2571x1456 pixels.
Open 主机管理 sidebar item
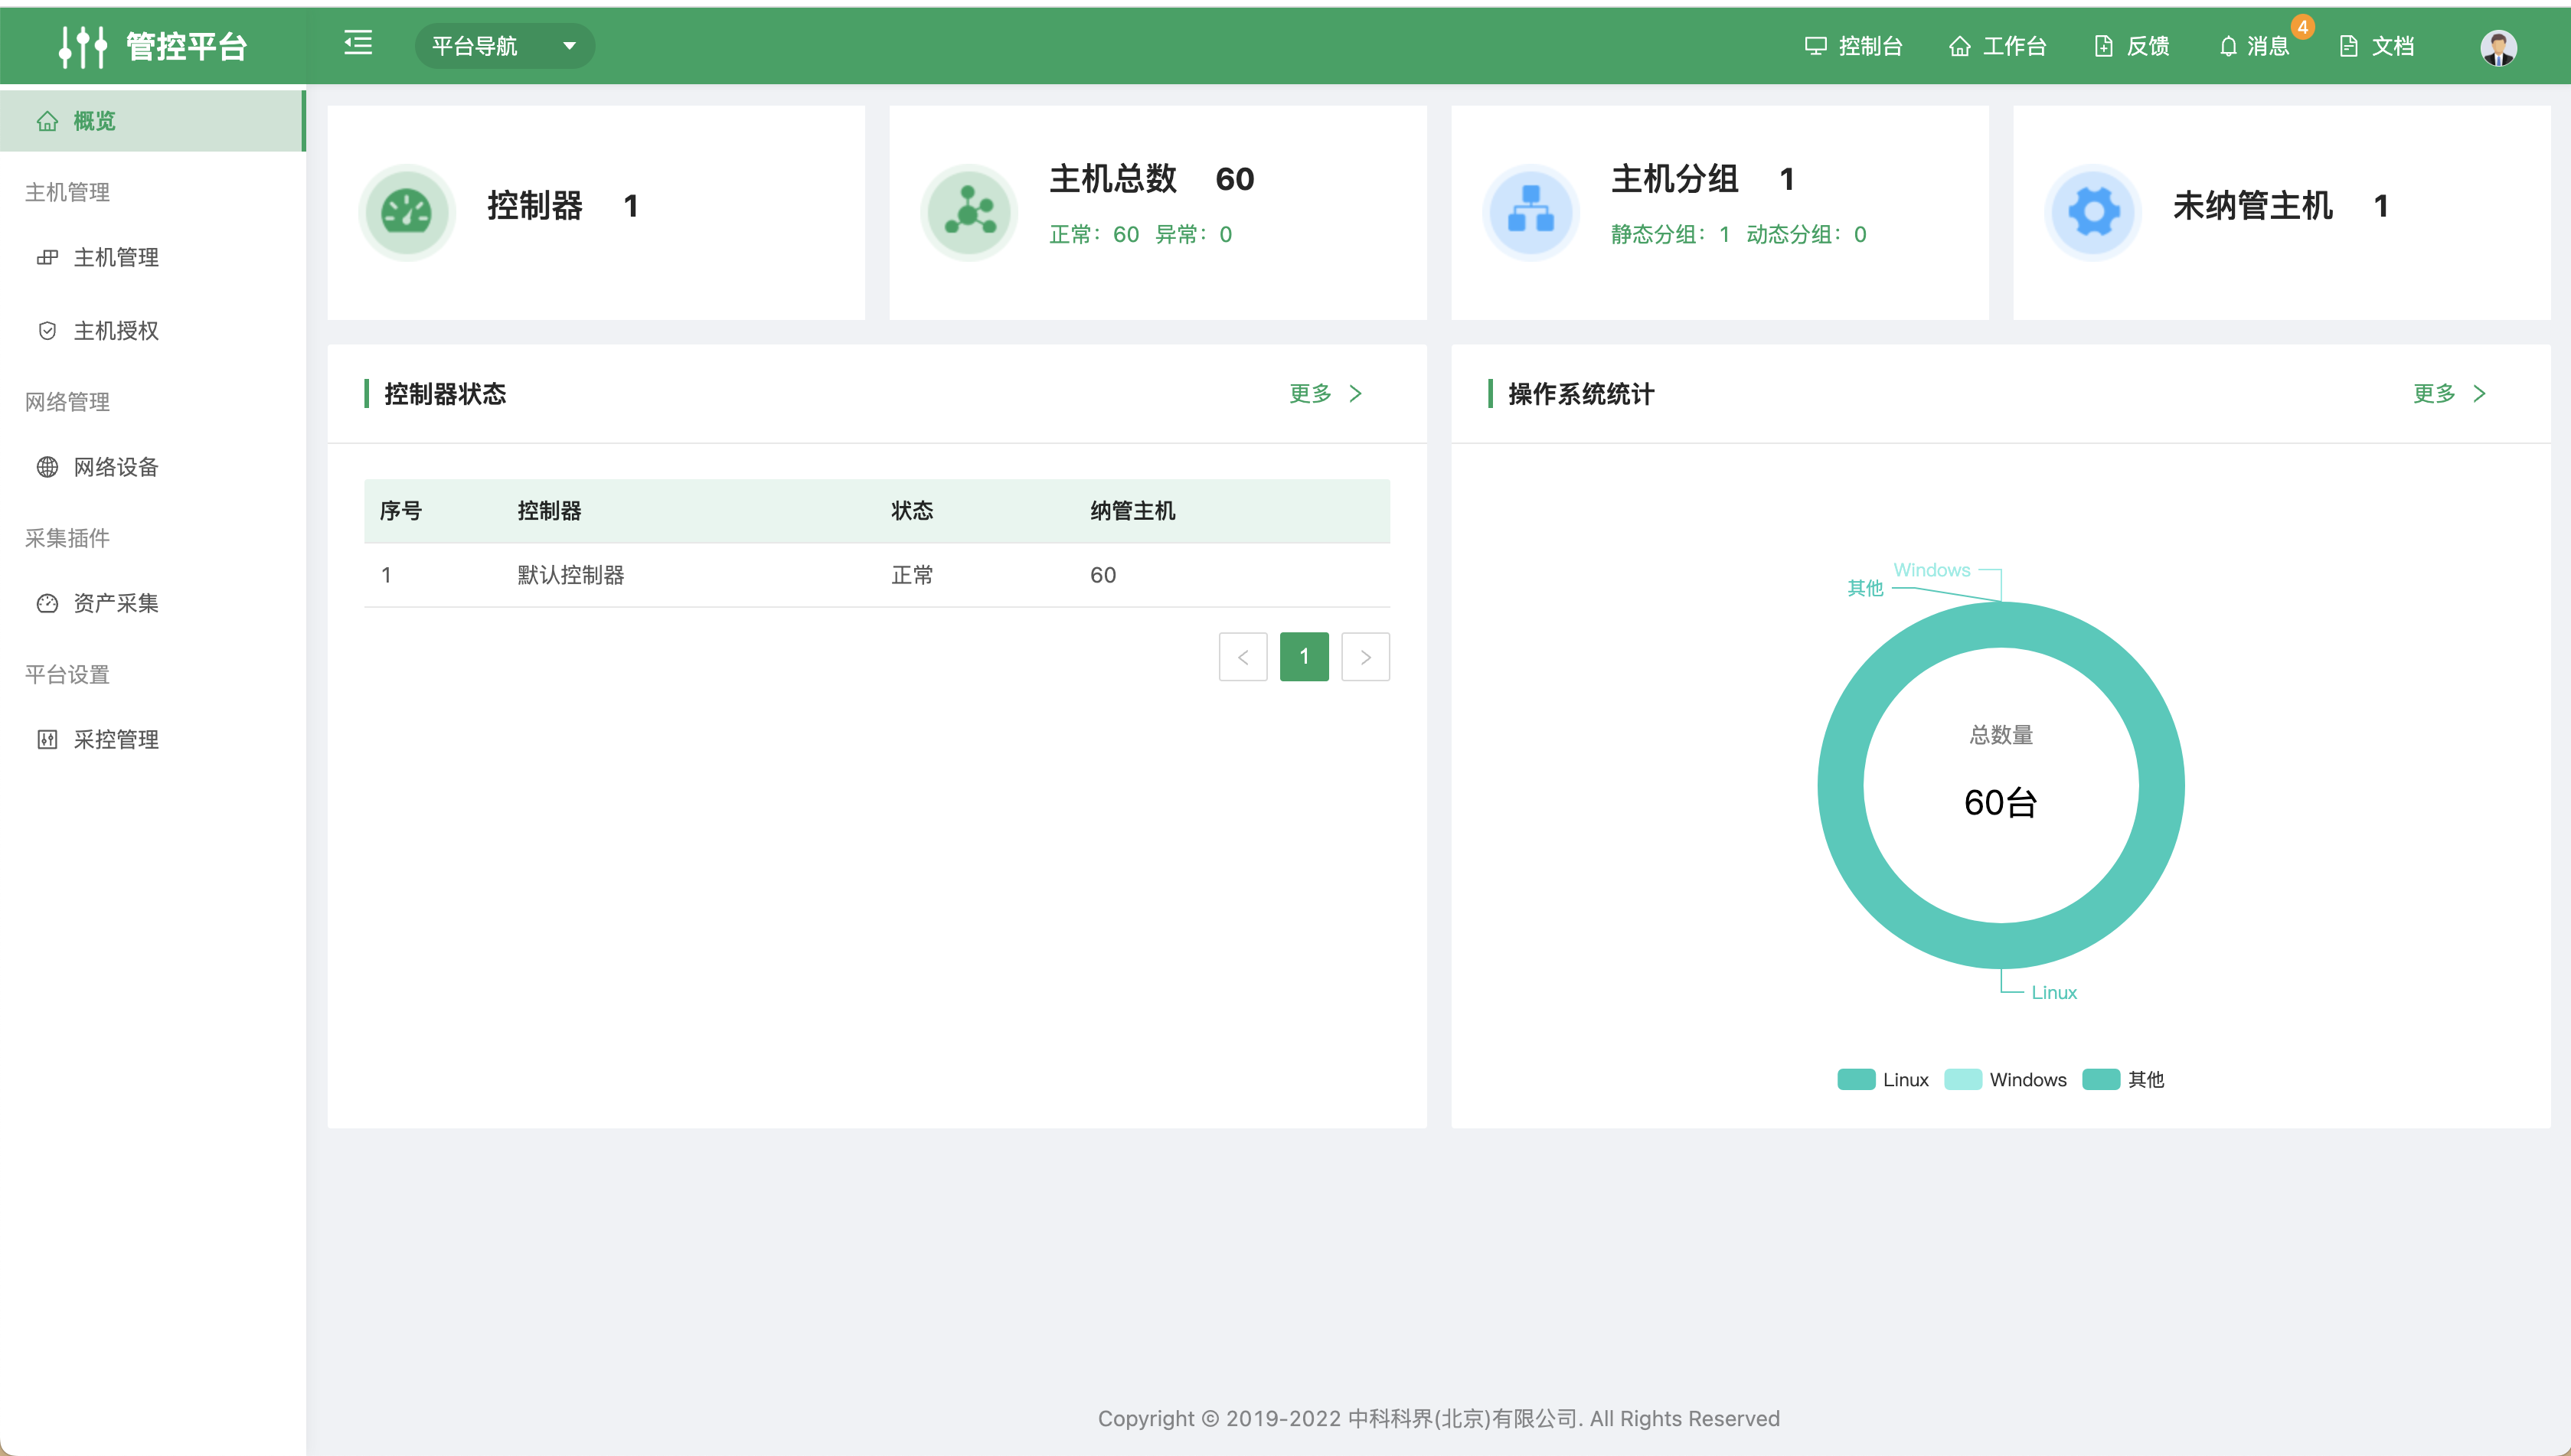tap(152, 257)
